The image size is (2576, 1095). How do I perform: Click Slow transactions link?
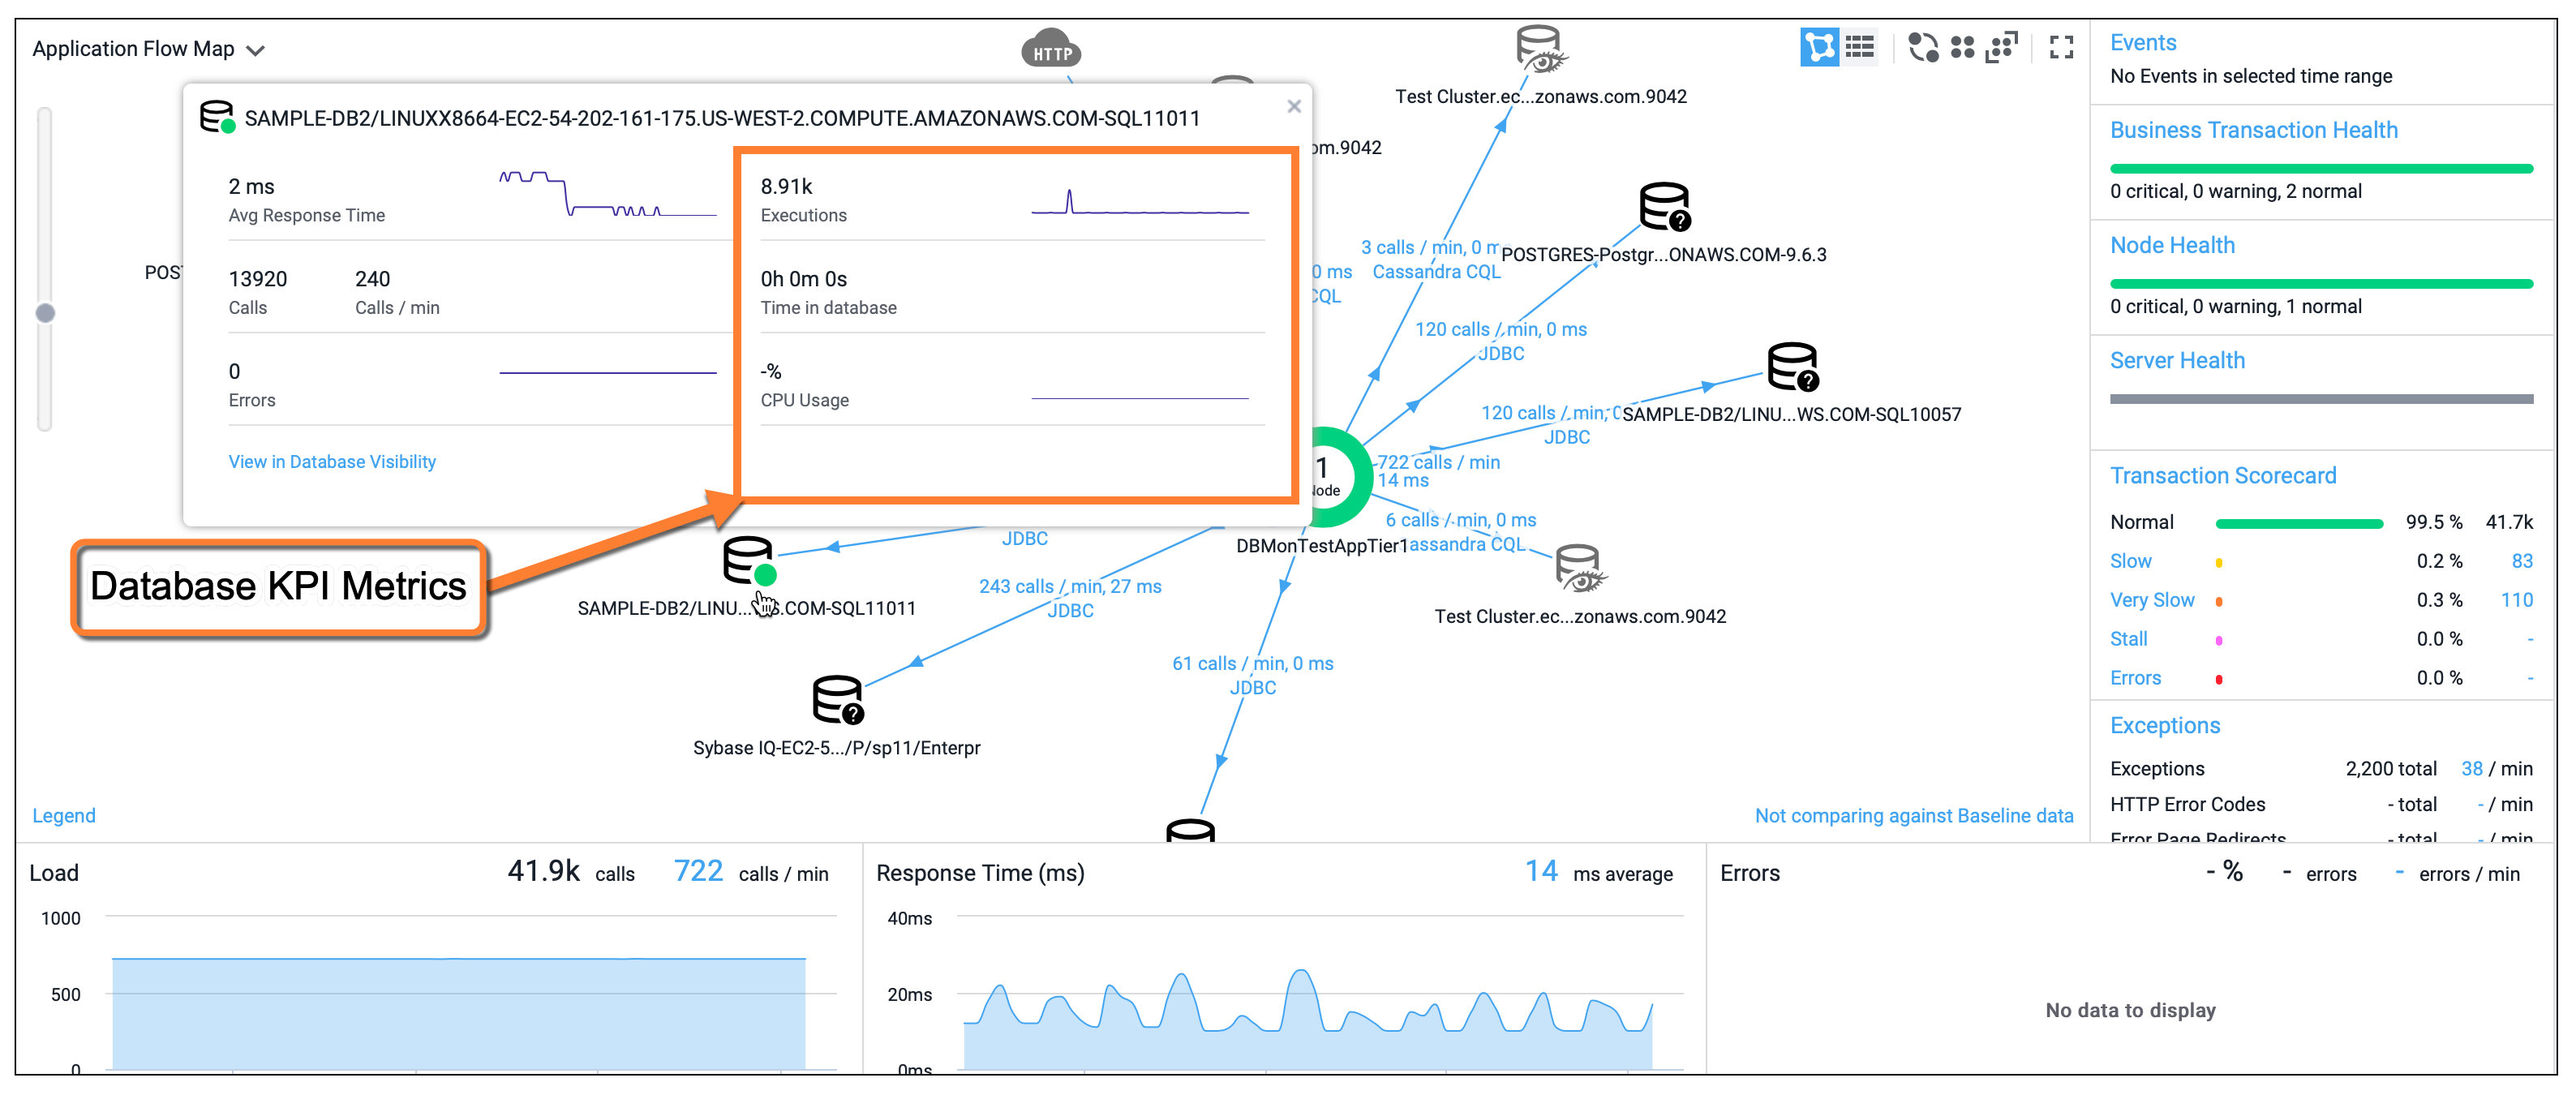(x=2130, y=561)
